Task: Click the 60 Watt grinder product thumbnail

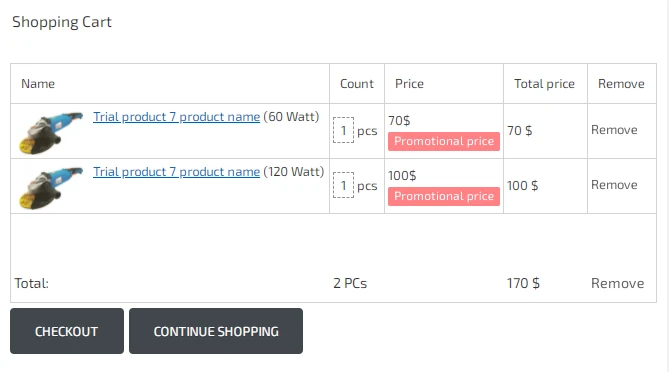Action: pyautogui.click(x=51, y=132)
